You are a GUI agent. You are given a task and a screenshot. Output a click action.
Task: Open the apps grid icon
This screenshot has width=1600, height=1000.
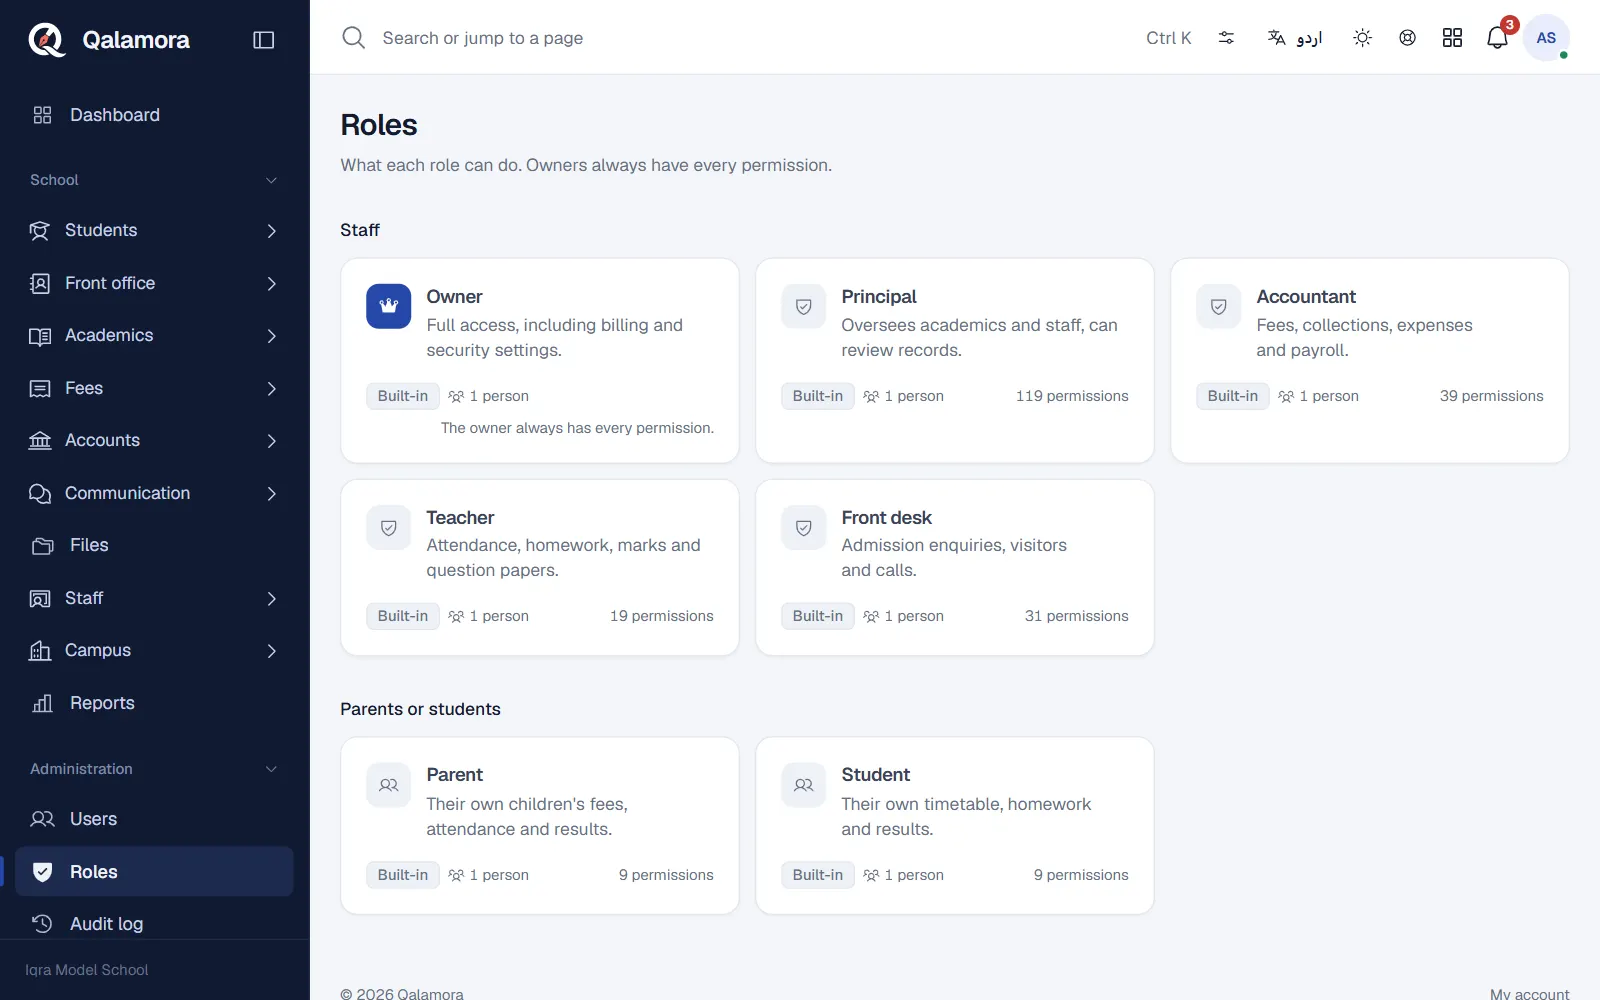click(x=1452, y=38)
